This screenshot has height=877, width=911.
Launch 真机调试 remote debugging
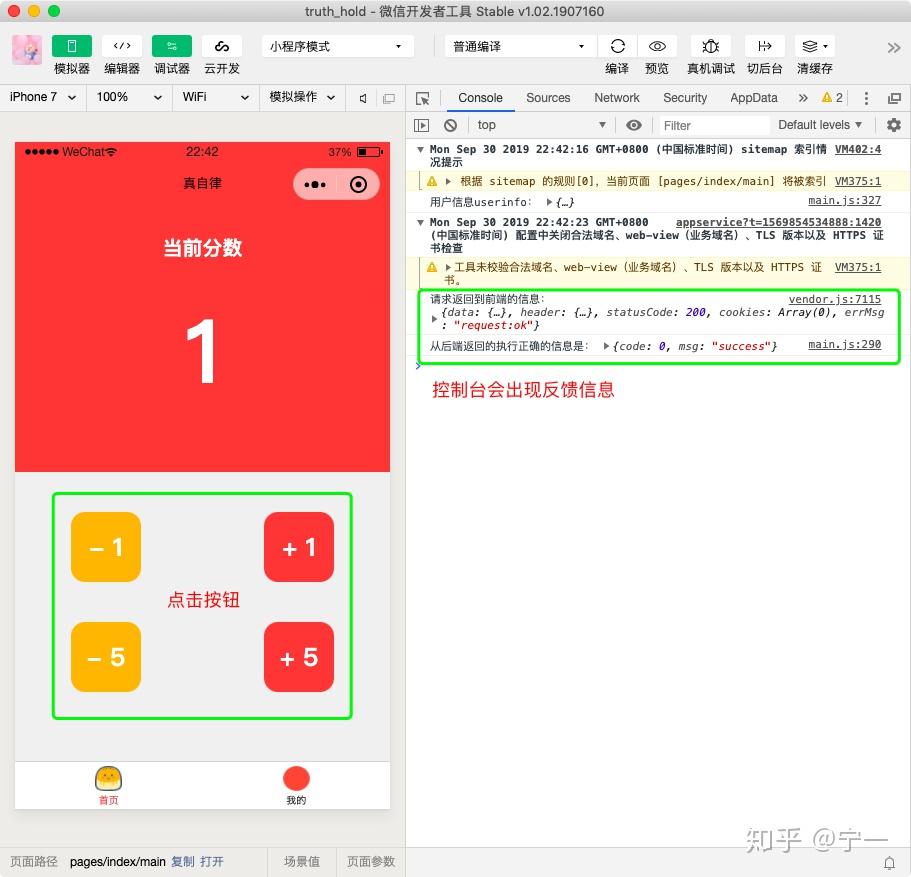point(710,45)
